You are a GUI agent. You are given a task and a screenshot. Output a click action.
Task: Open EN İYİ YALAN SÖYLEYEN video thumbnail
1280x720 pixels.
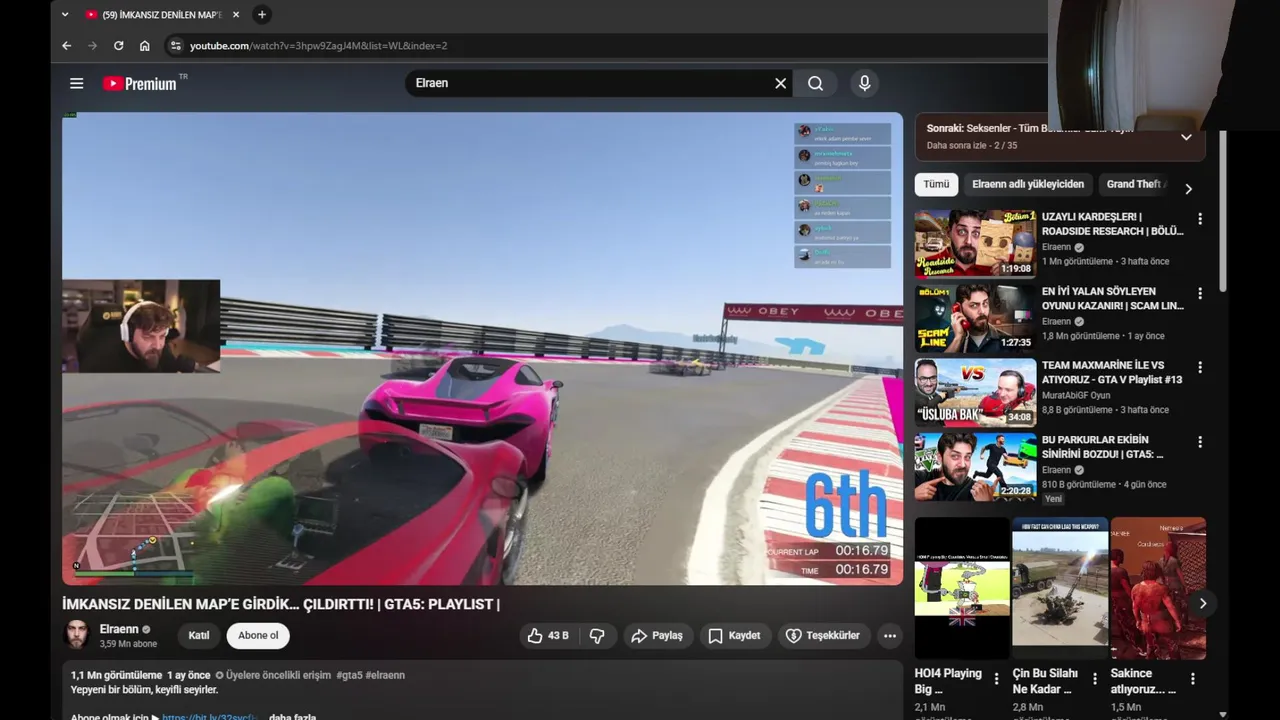click(975, 318)
